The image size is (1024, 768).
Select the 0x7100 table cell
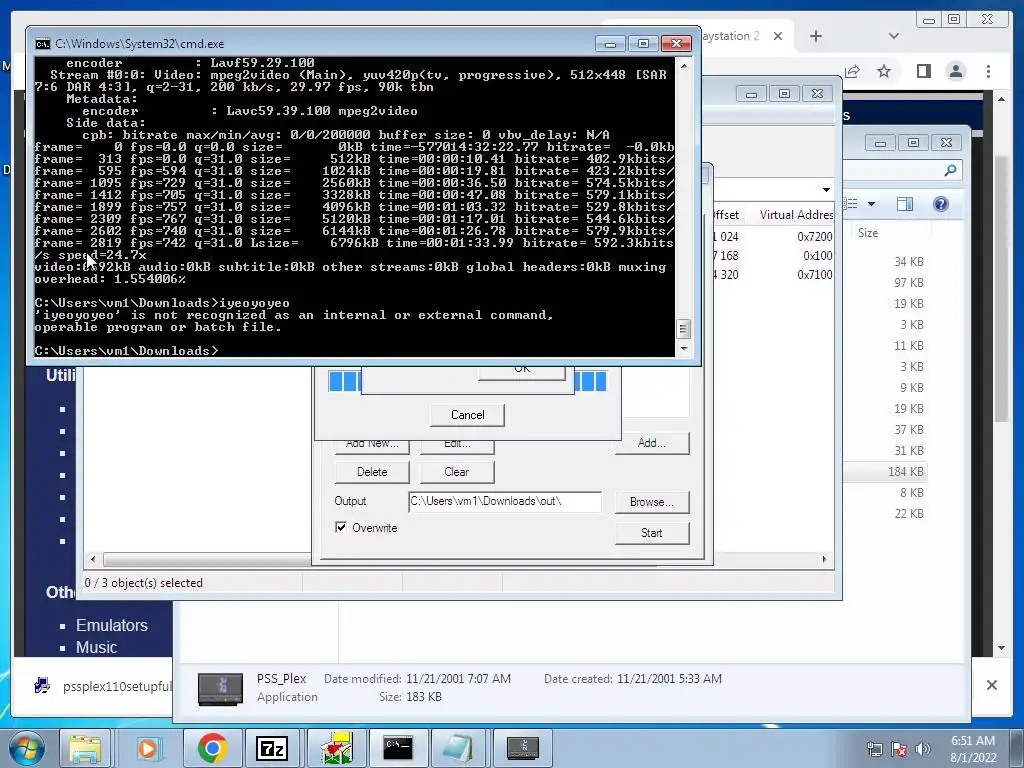[x=814, y=274]
